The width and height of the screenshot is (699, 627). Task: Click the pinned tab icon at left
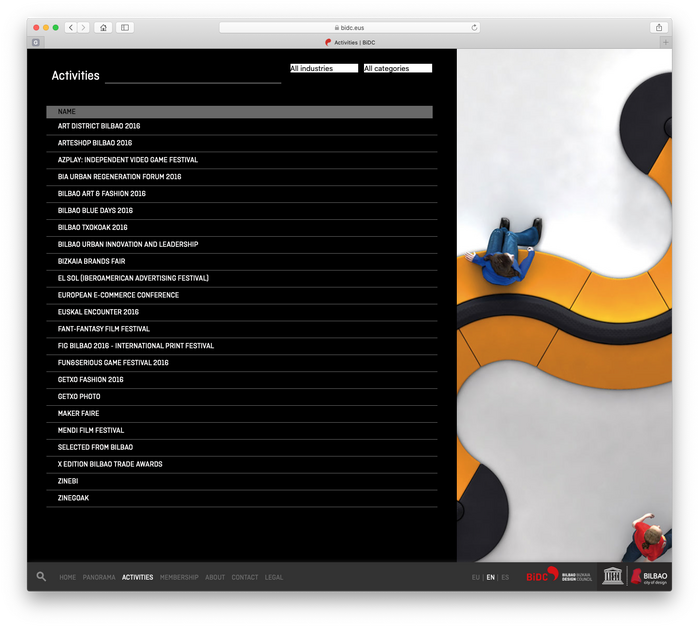point(36,42)
